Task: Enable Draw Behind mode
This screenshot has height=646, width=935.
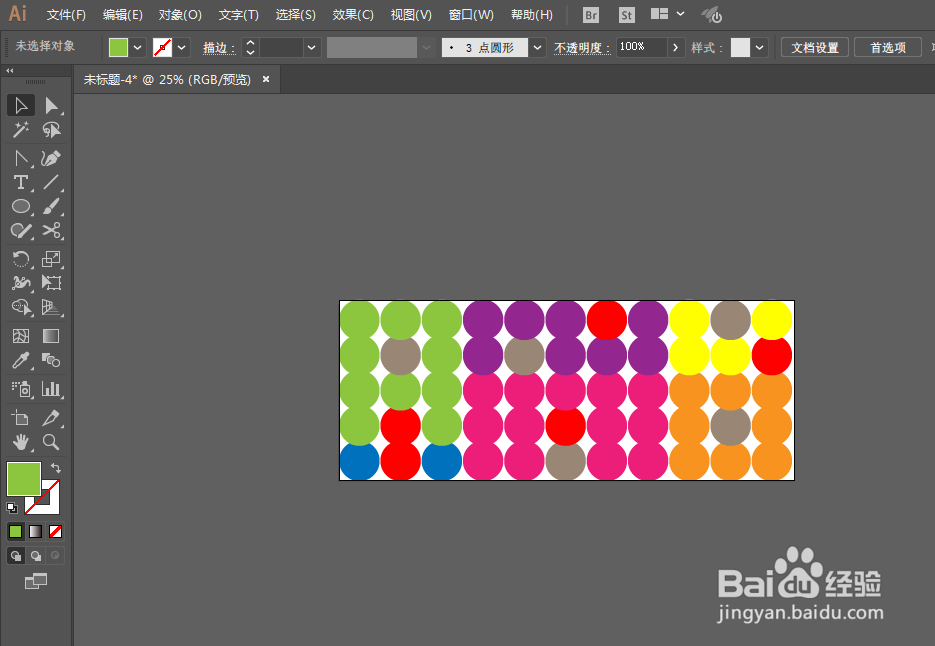Action: tap(36, 556)
